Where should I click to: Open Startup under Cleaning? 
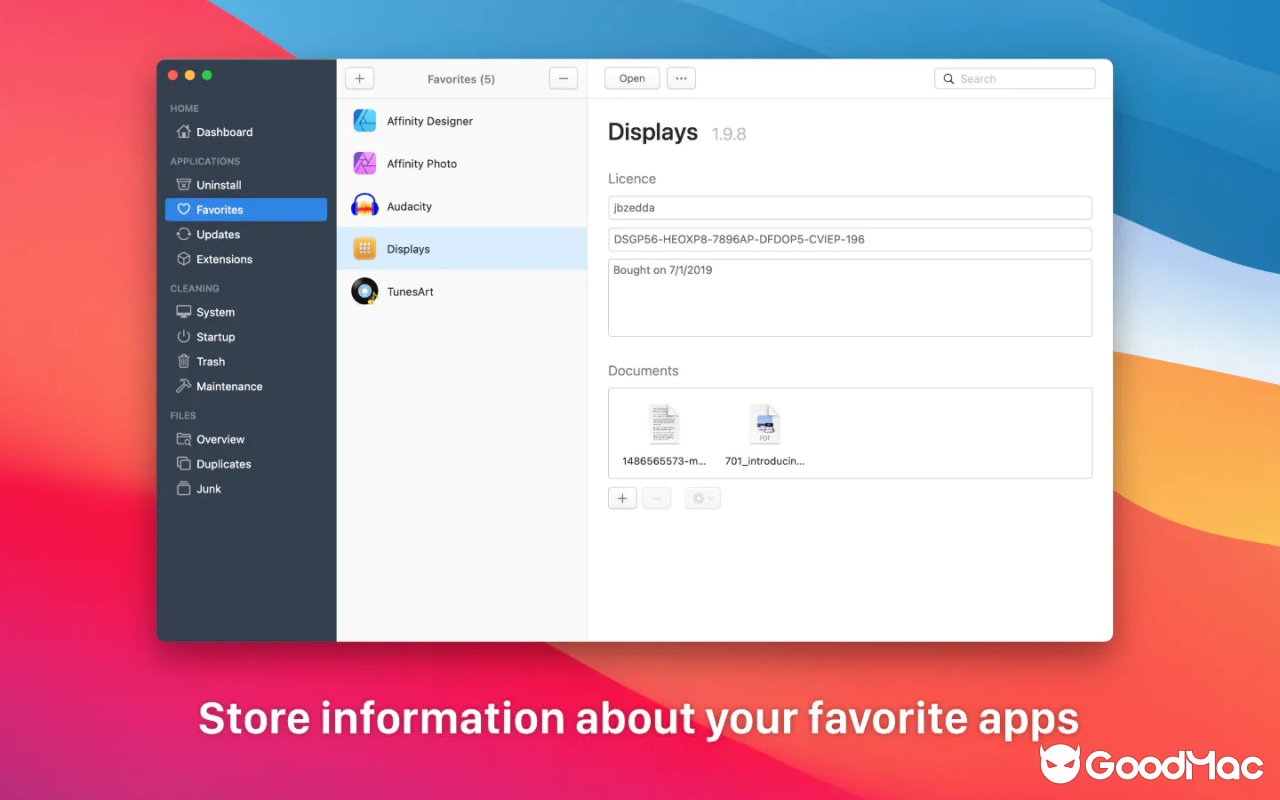215,337
